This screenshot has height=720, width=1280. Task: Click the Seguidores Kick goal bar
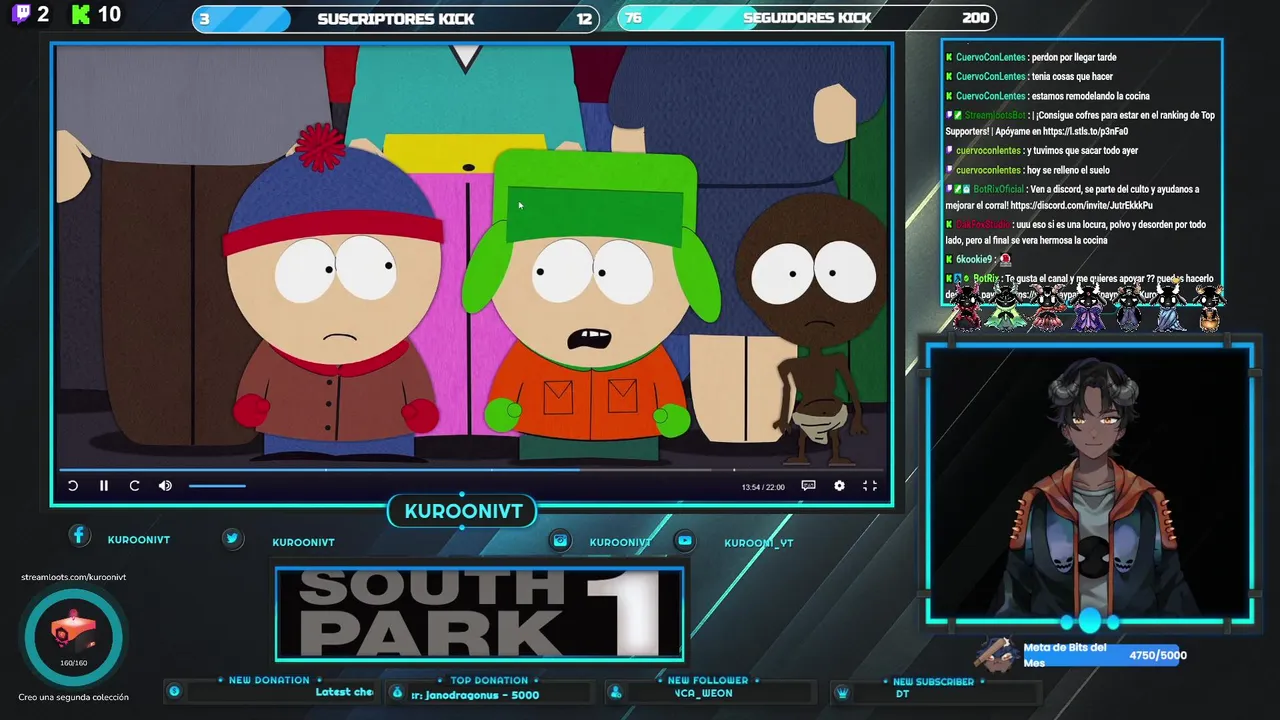tap(808, 18)
